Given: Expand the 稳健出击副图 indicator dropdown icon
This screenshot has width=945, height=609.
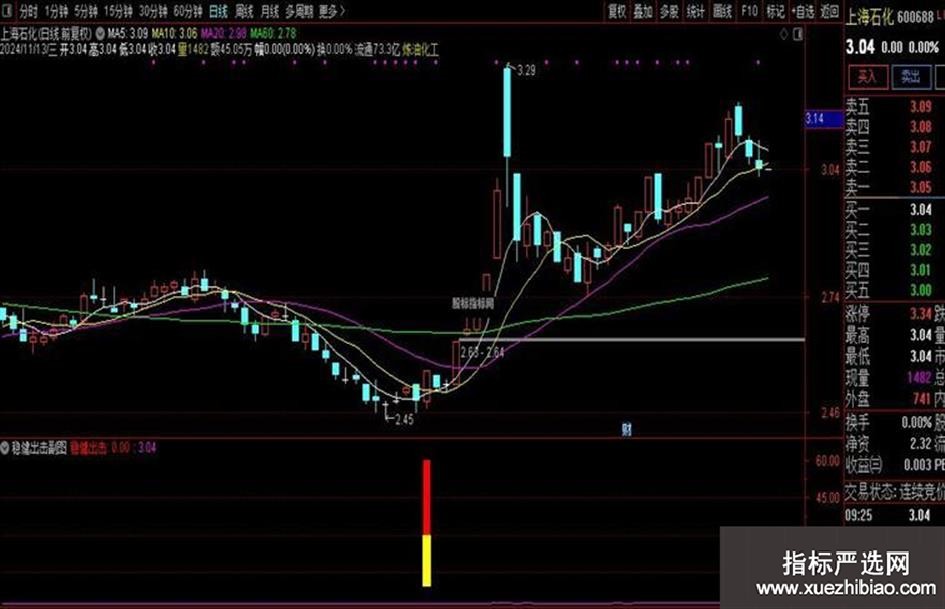Looking at the screenshot, I should (5, 448).
